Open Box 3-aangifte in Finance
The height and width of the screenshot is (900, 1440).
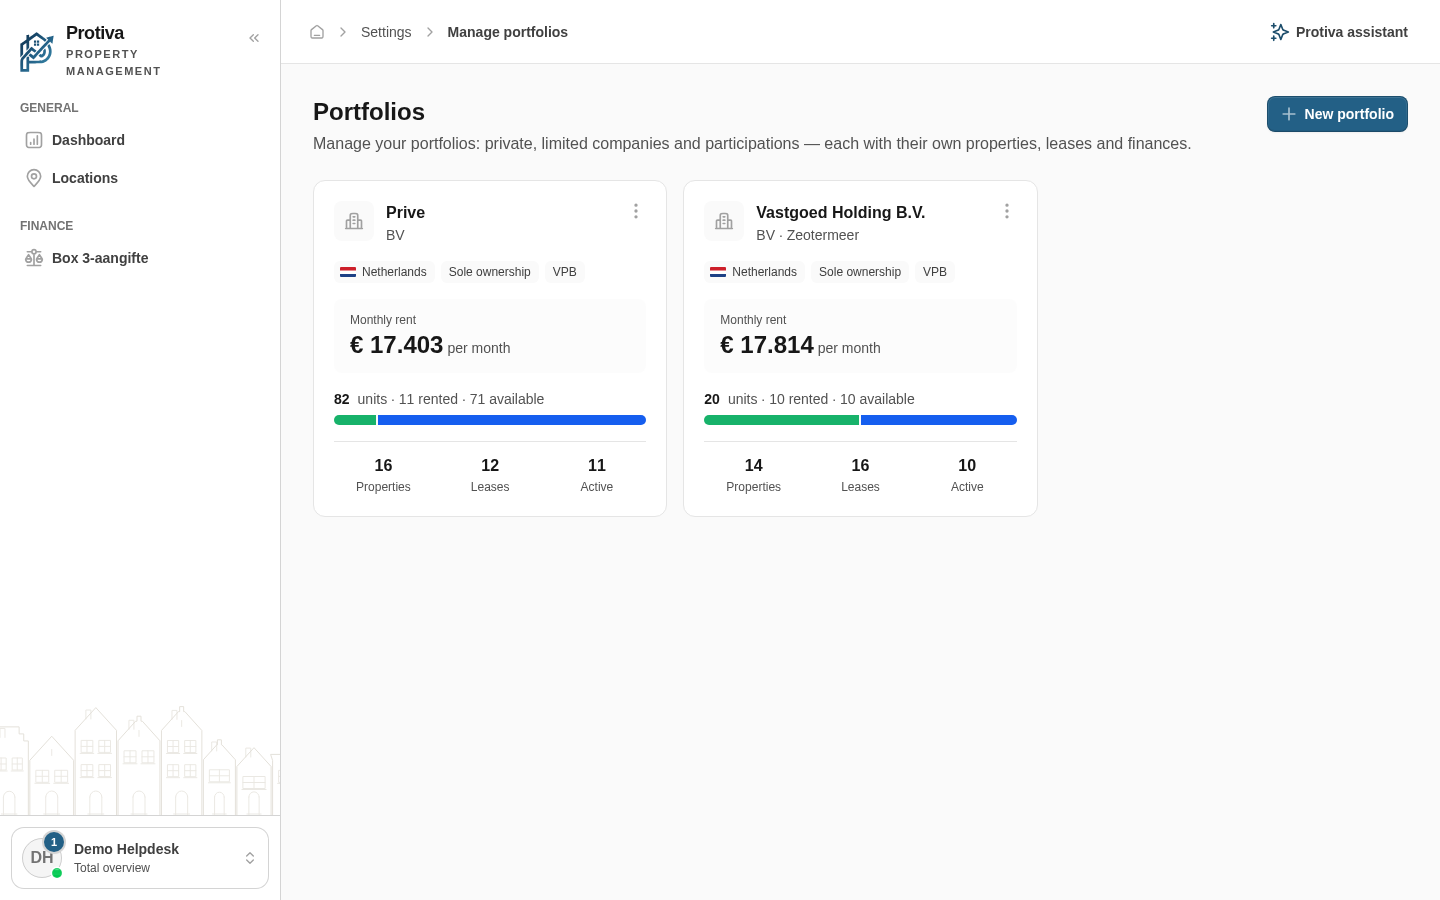pyautogui.click(x=140, y=258)
